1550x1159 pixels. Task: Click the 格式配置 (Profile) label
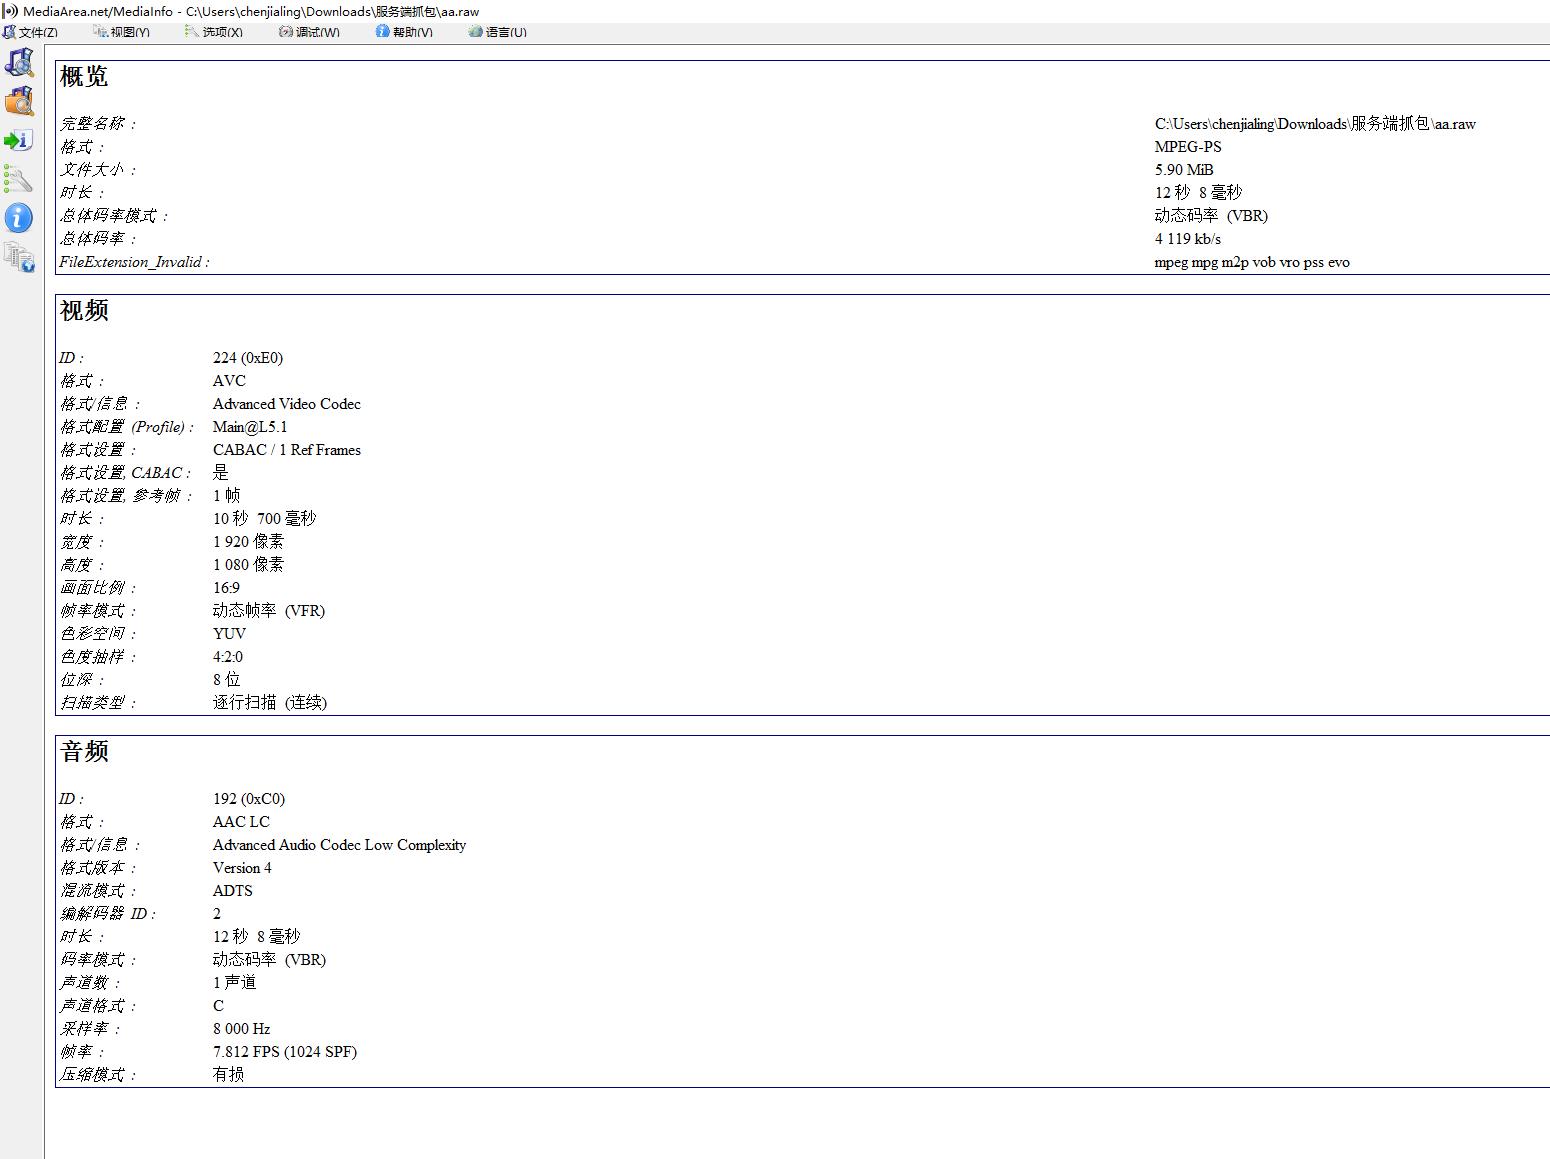[127, 427]
